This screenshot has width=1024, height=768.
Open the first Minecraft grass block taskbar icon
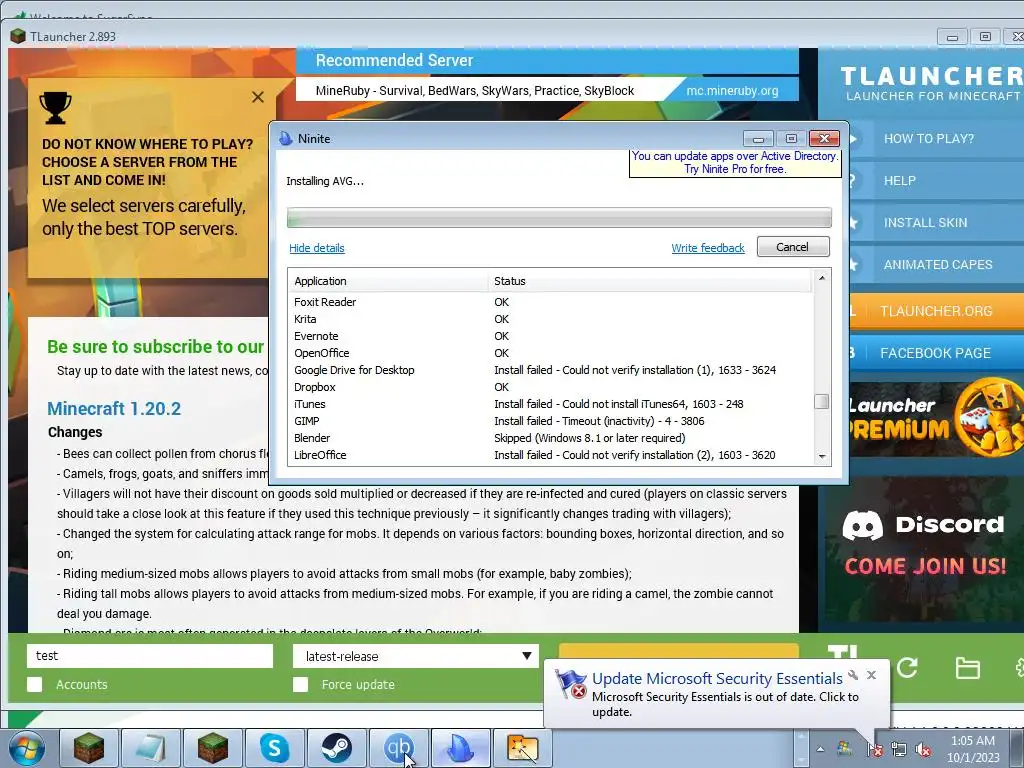pos(89,748)
